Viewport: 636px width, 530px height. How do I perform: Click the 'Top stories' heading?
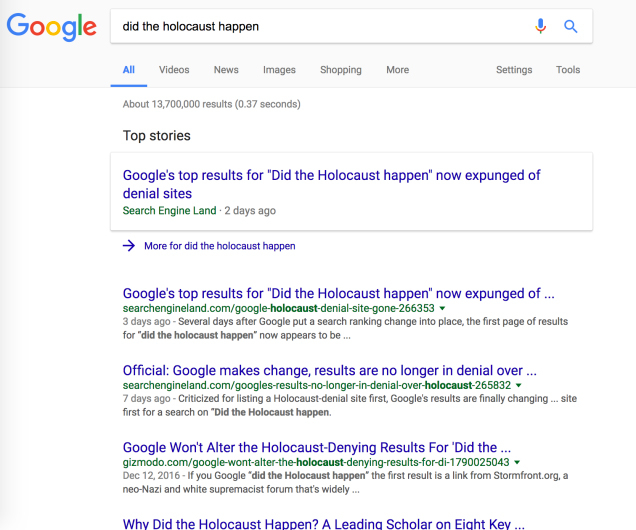coord(157,135)
